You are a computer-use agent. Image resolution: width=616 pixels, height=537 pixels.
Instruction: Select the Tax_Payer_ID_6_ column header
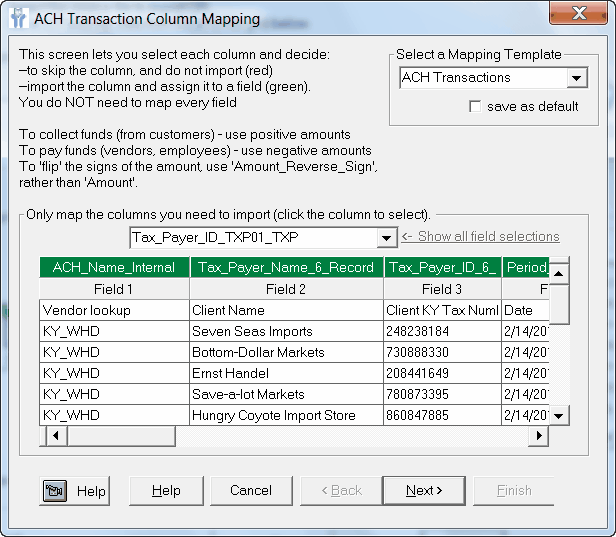(x=442, y=268)
